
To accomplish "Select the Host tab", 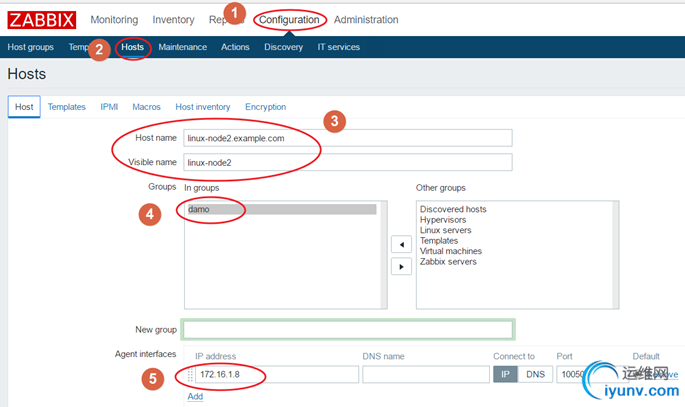I will coord(24,107).
